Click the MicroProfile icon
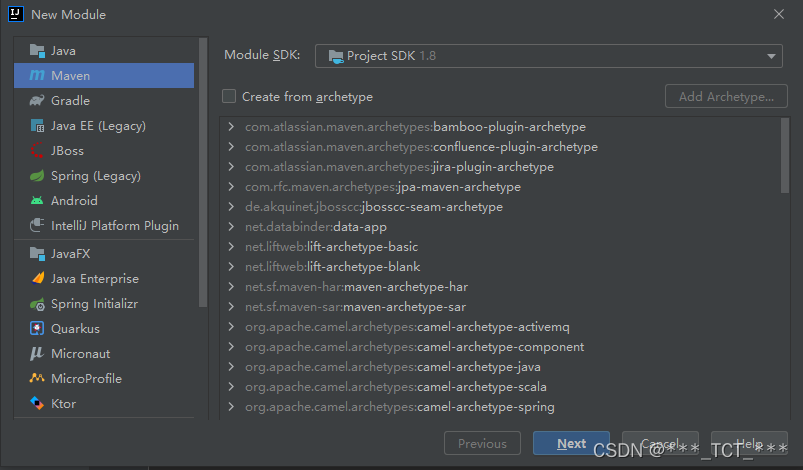Screen dimensions: 803x470 point(37,378)
